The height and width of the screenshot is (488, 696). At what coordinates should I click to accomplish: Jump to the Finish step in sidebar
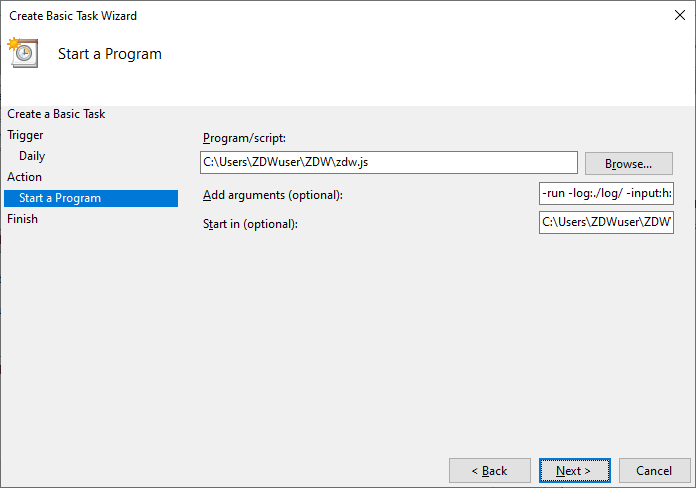[x=22, y=219]
